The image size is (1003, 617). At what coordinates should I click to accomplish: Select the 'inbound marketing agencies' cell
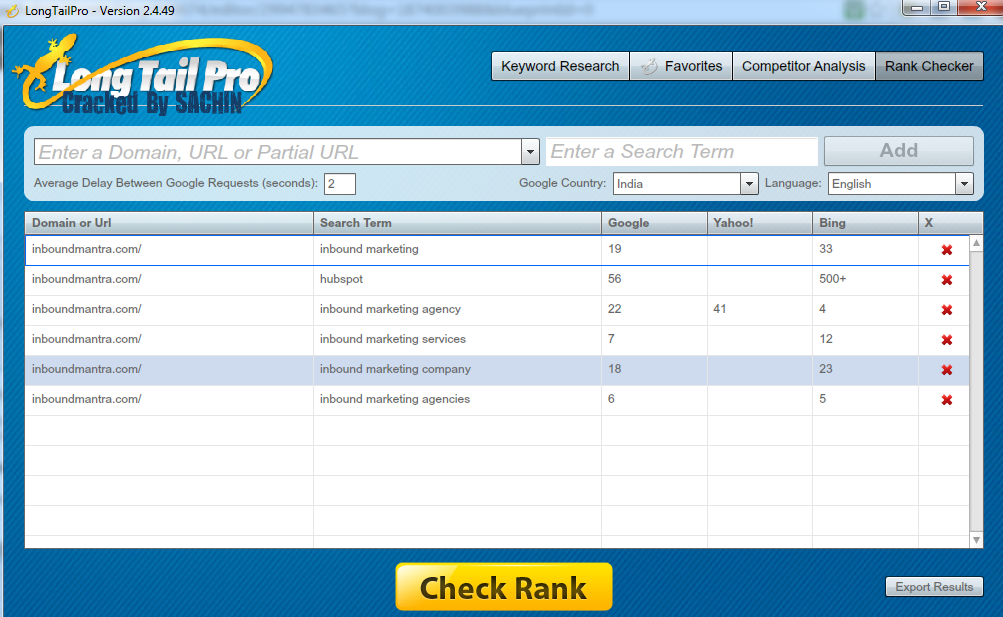tap(457, 400)
